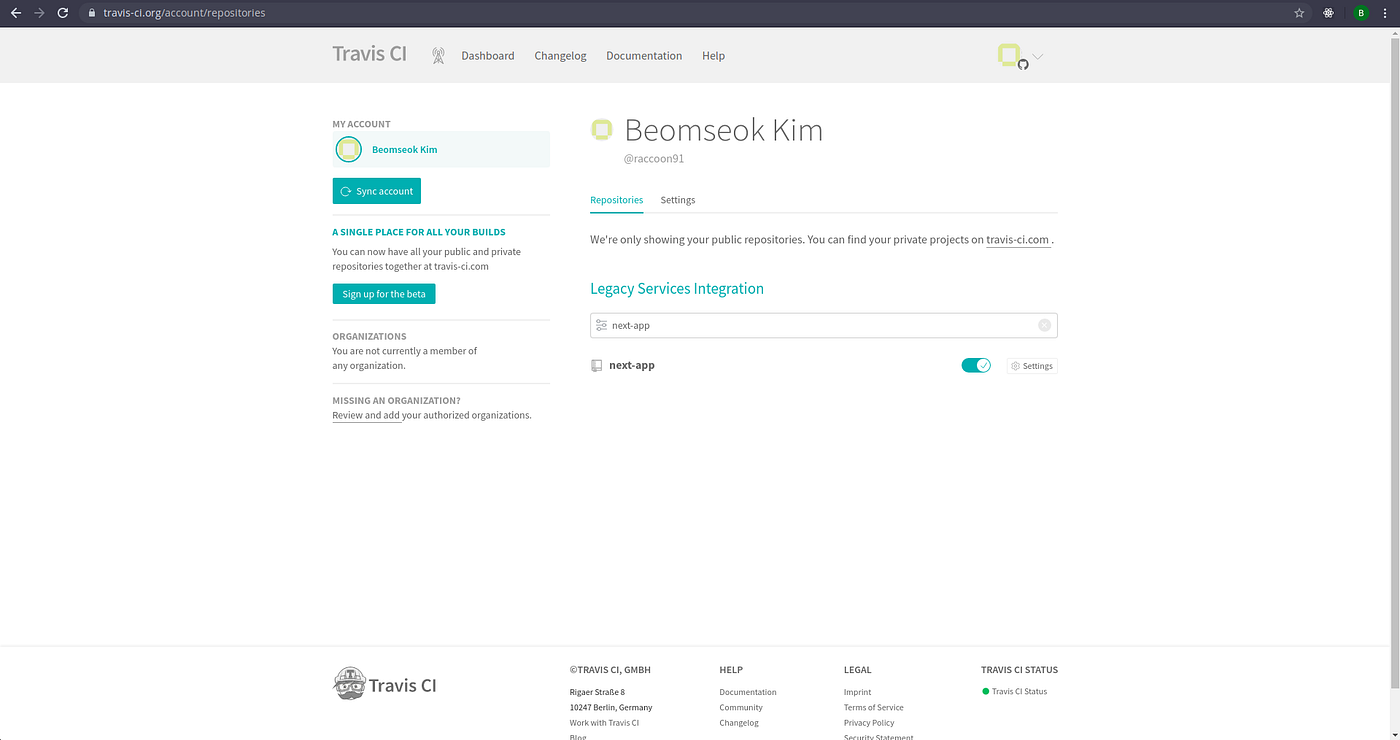Click inside the repository search field

800,325
